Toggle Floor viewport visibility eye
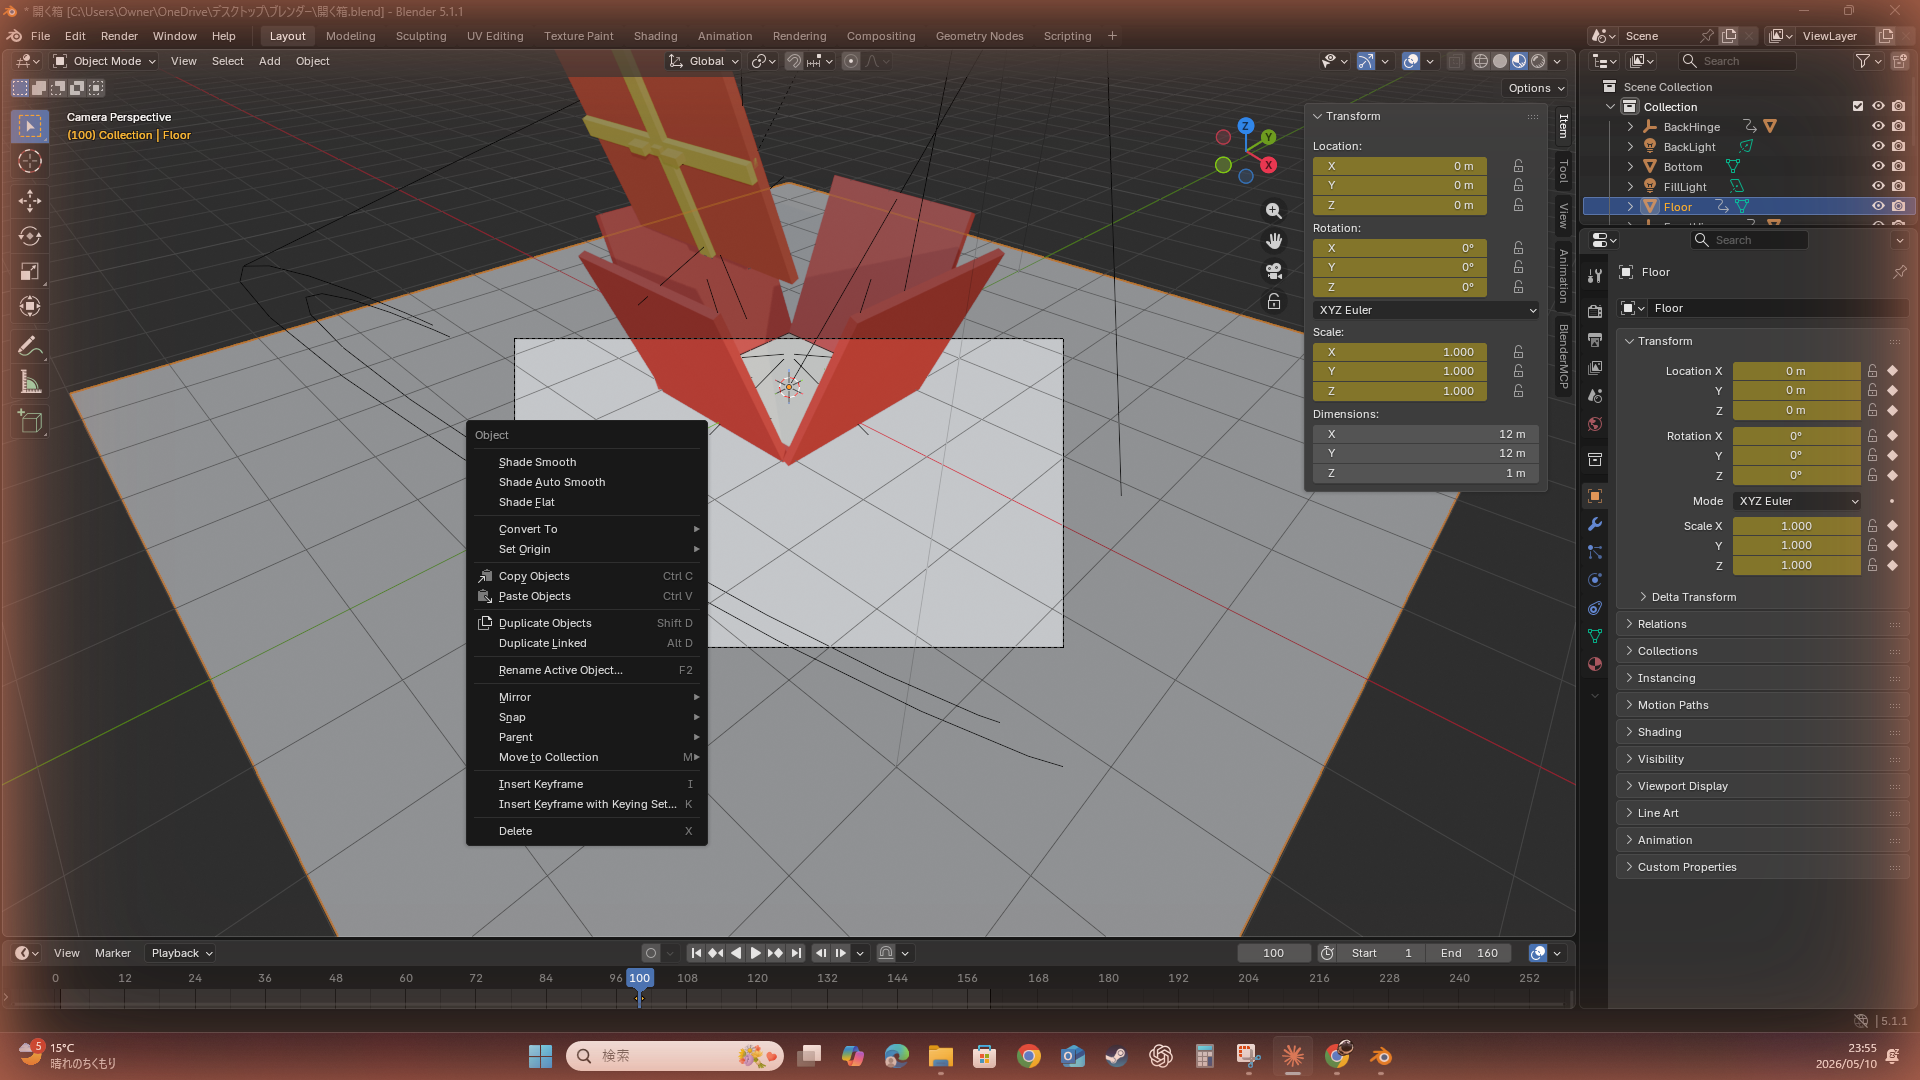 click(x=1878, y=207)
